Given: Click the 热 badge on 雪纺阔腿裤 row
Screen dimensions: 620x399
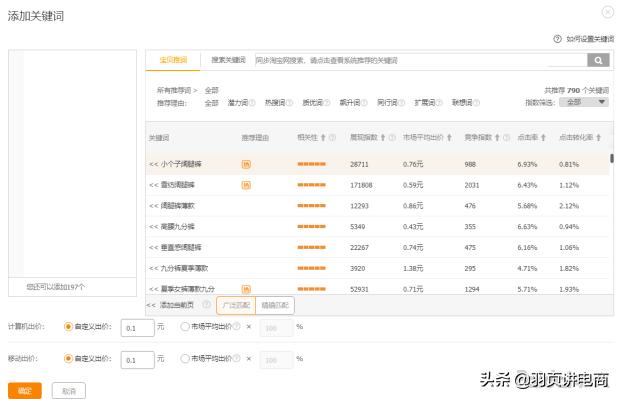Looking at the screenshot, I should (246, 185).
